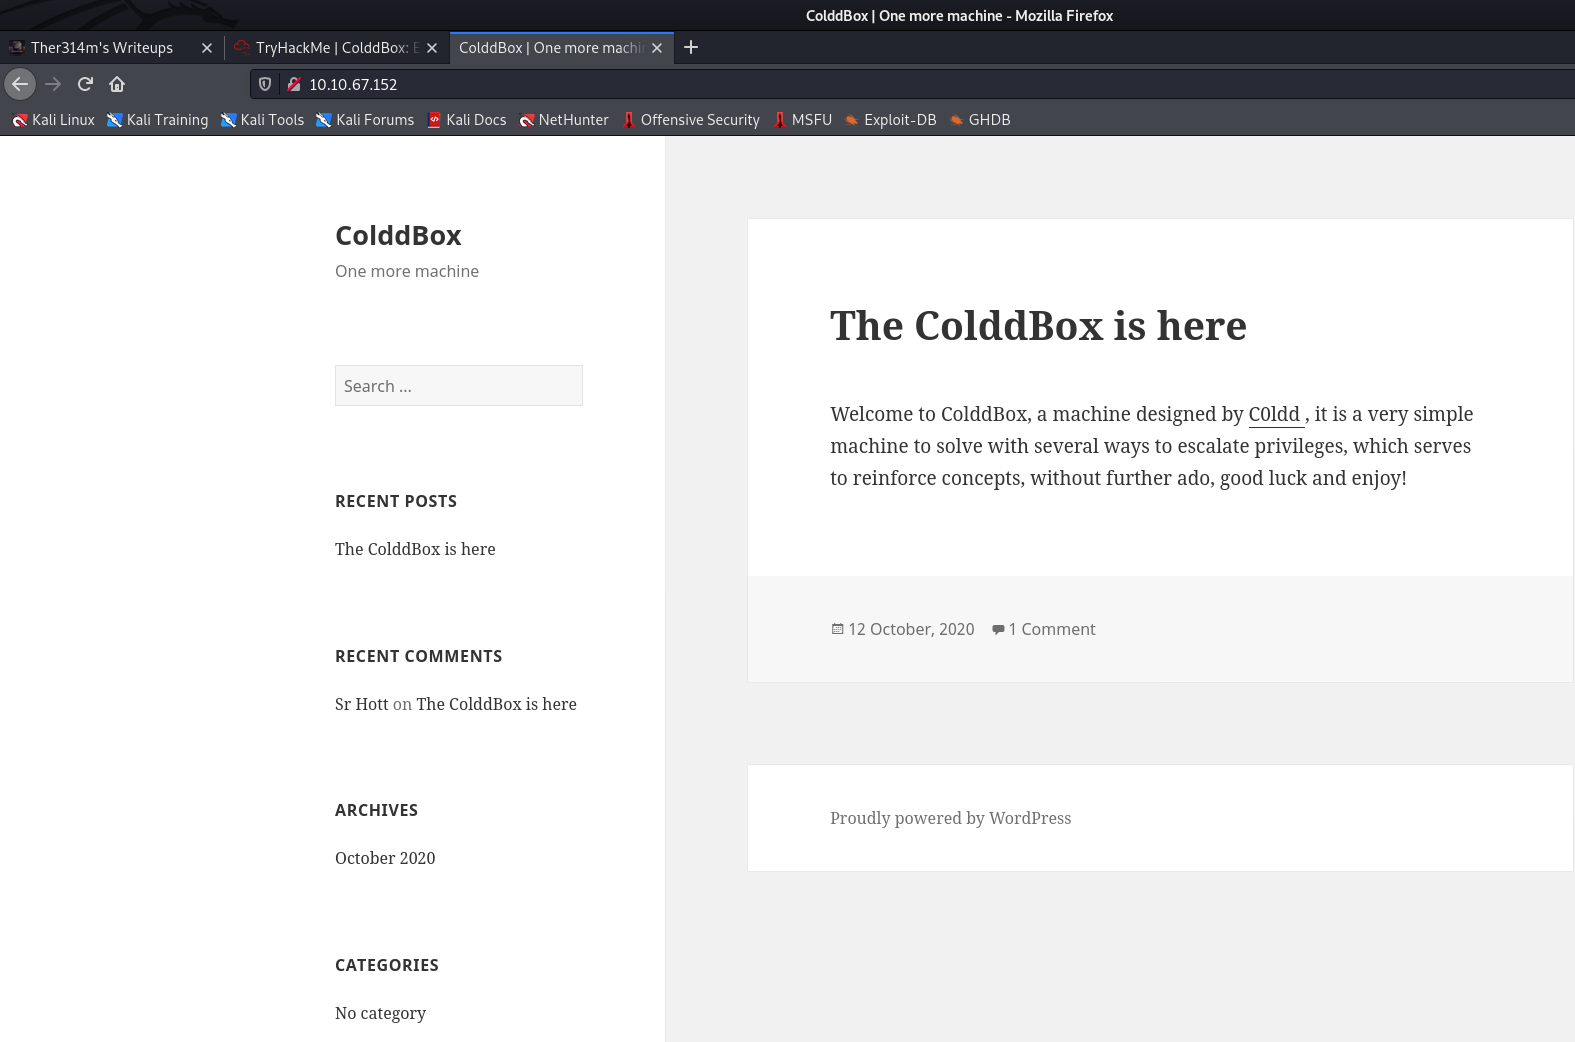Click Proudly powered by WordPress link
Viewport: 1575px width, 1042px height.
click(x=950, y=818)
